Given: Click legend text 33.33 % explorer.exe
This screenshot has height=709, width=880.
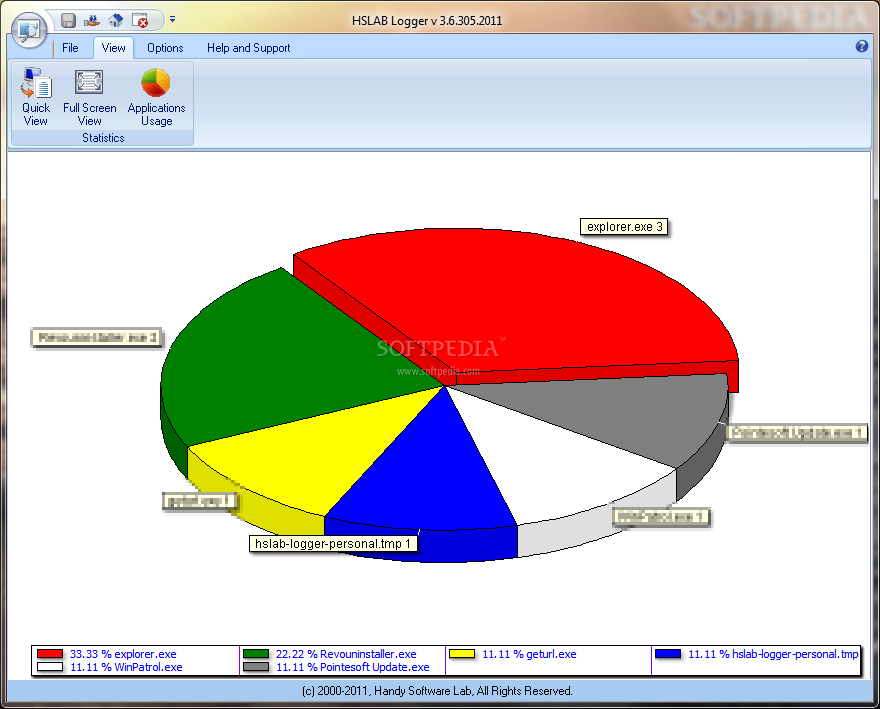Looking at the screenshot, I should pyautogui.click(x=123, y=654).
